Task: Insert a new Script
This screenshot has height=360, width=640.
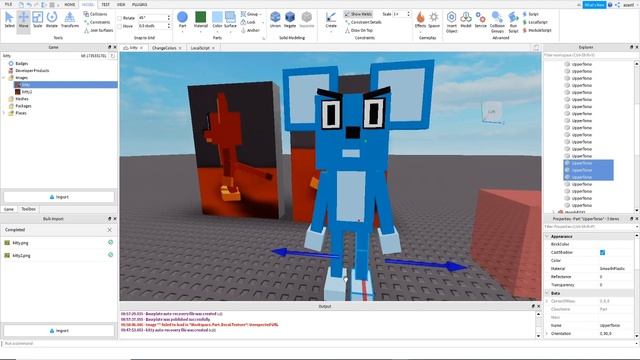Action: [531, 14]
